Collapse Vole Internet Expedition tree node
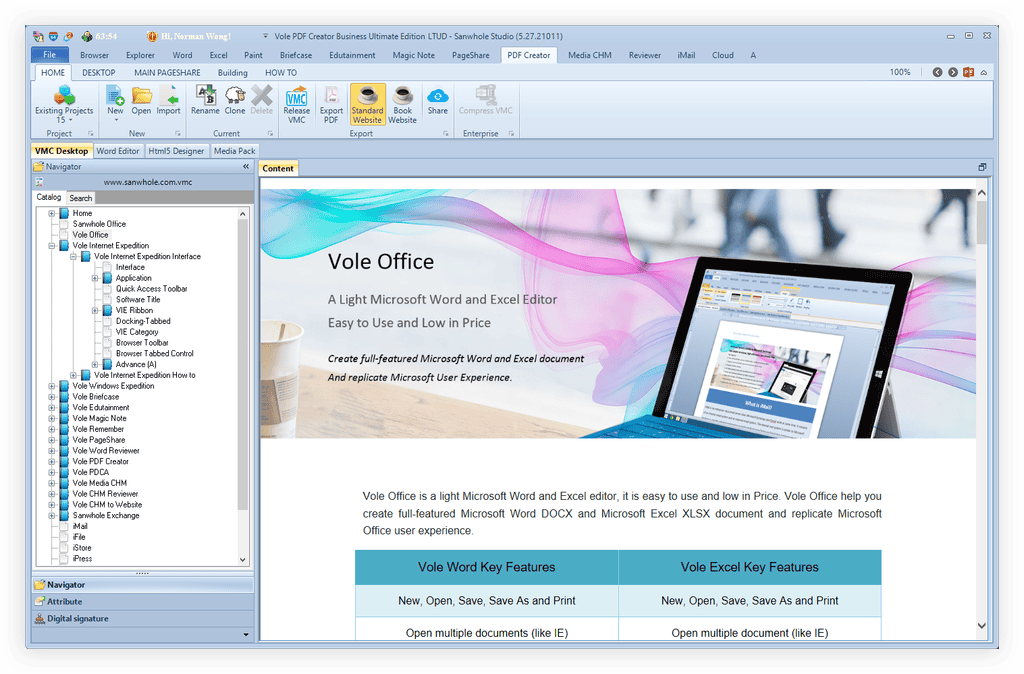The height and width of the screenshot is (674, 1024). point(52,246)
